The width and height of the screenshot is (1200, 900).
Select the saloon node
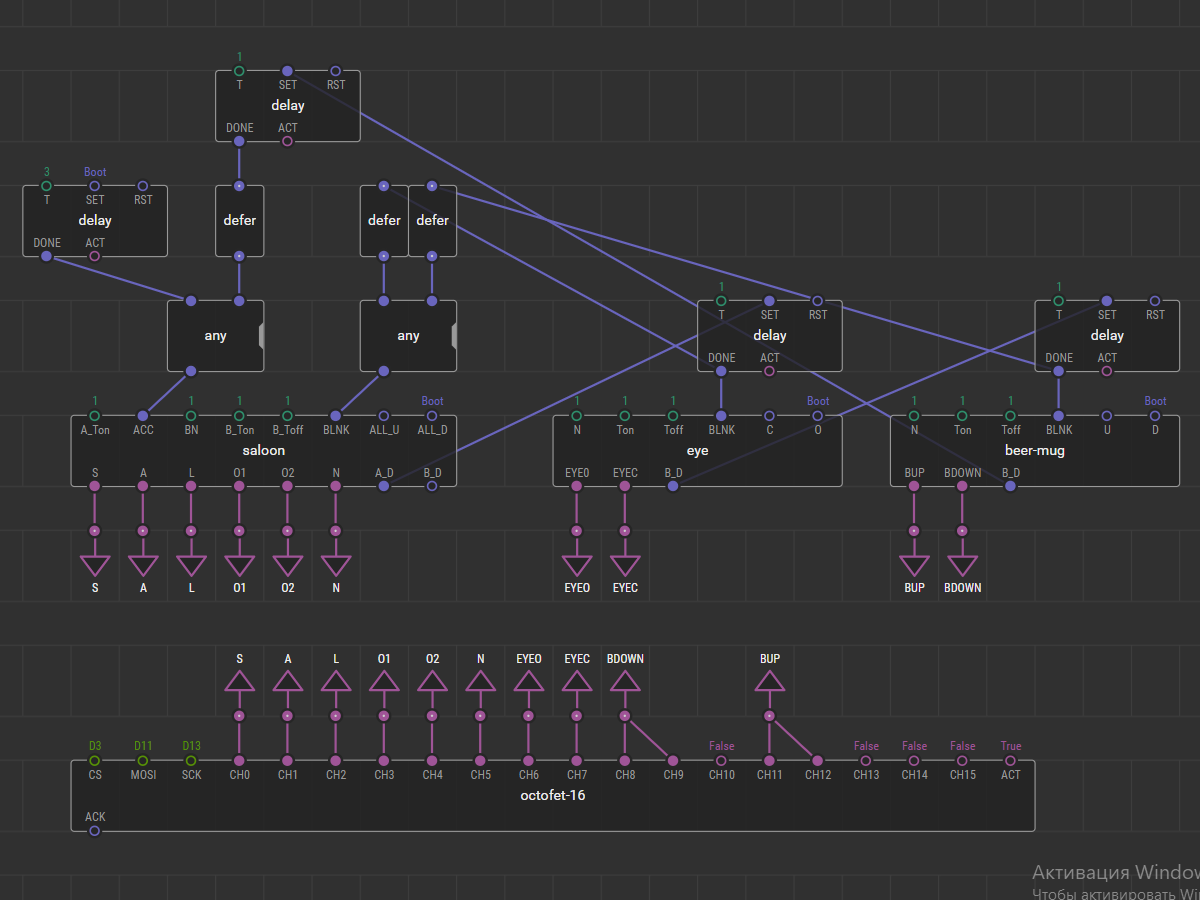(263, 451)
